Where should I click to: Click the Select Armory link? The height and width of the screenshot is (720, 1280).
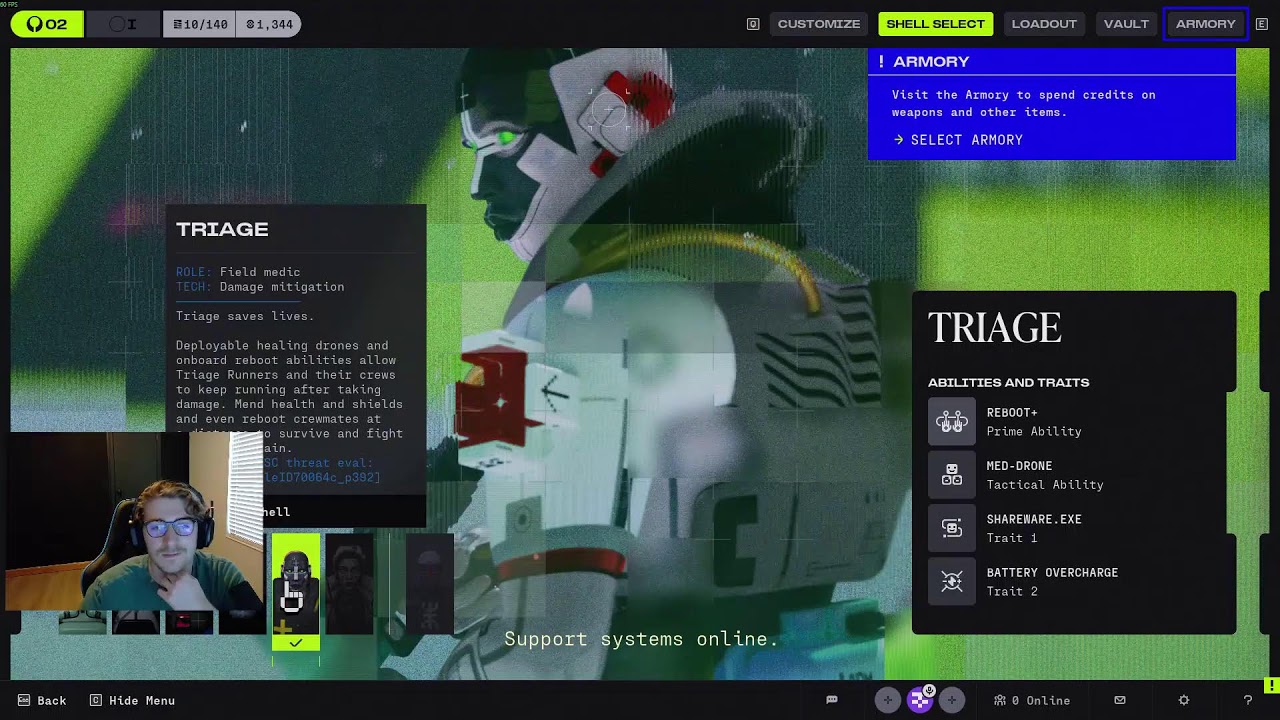958,140
